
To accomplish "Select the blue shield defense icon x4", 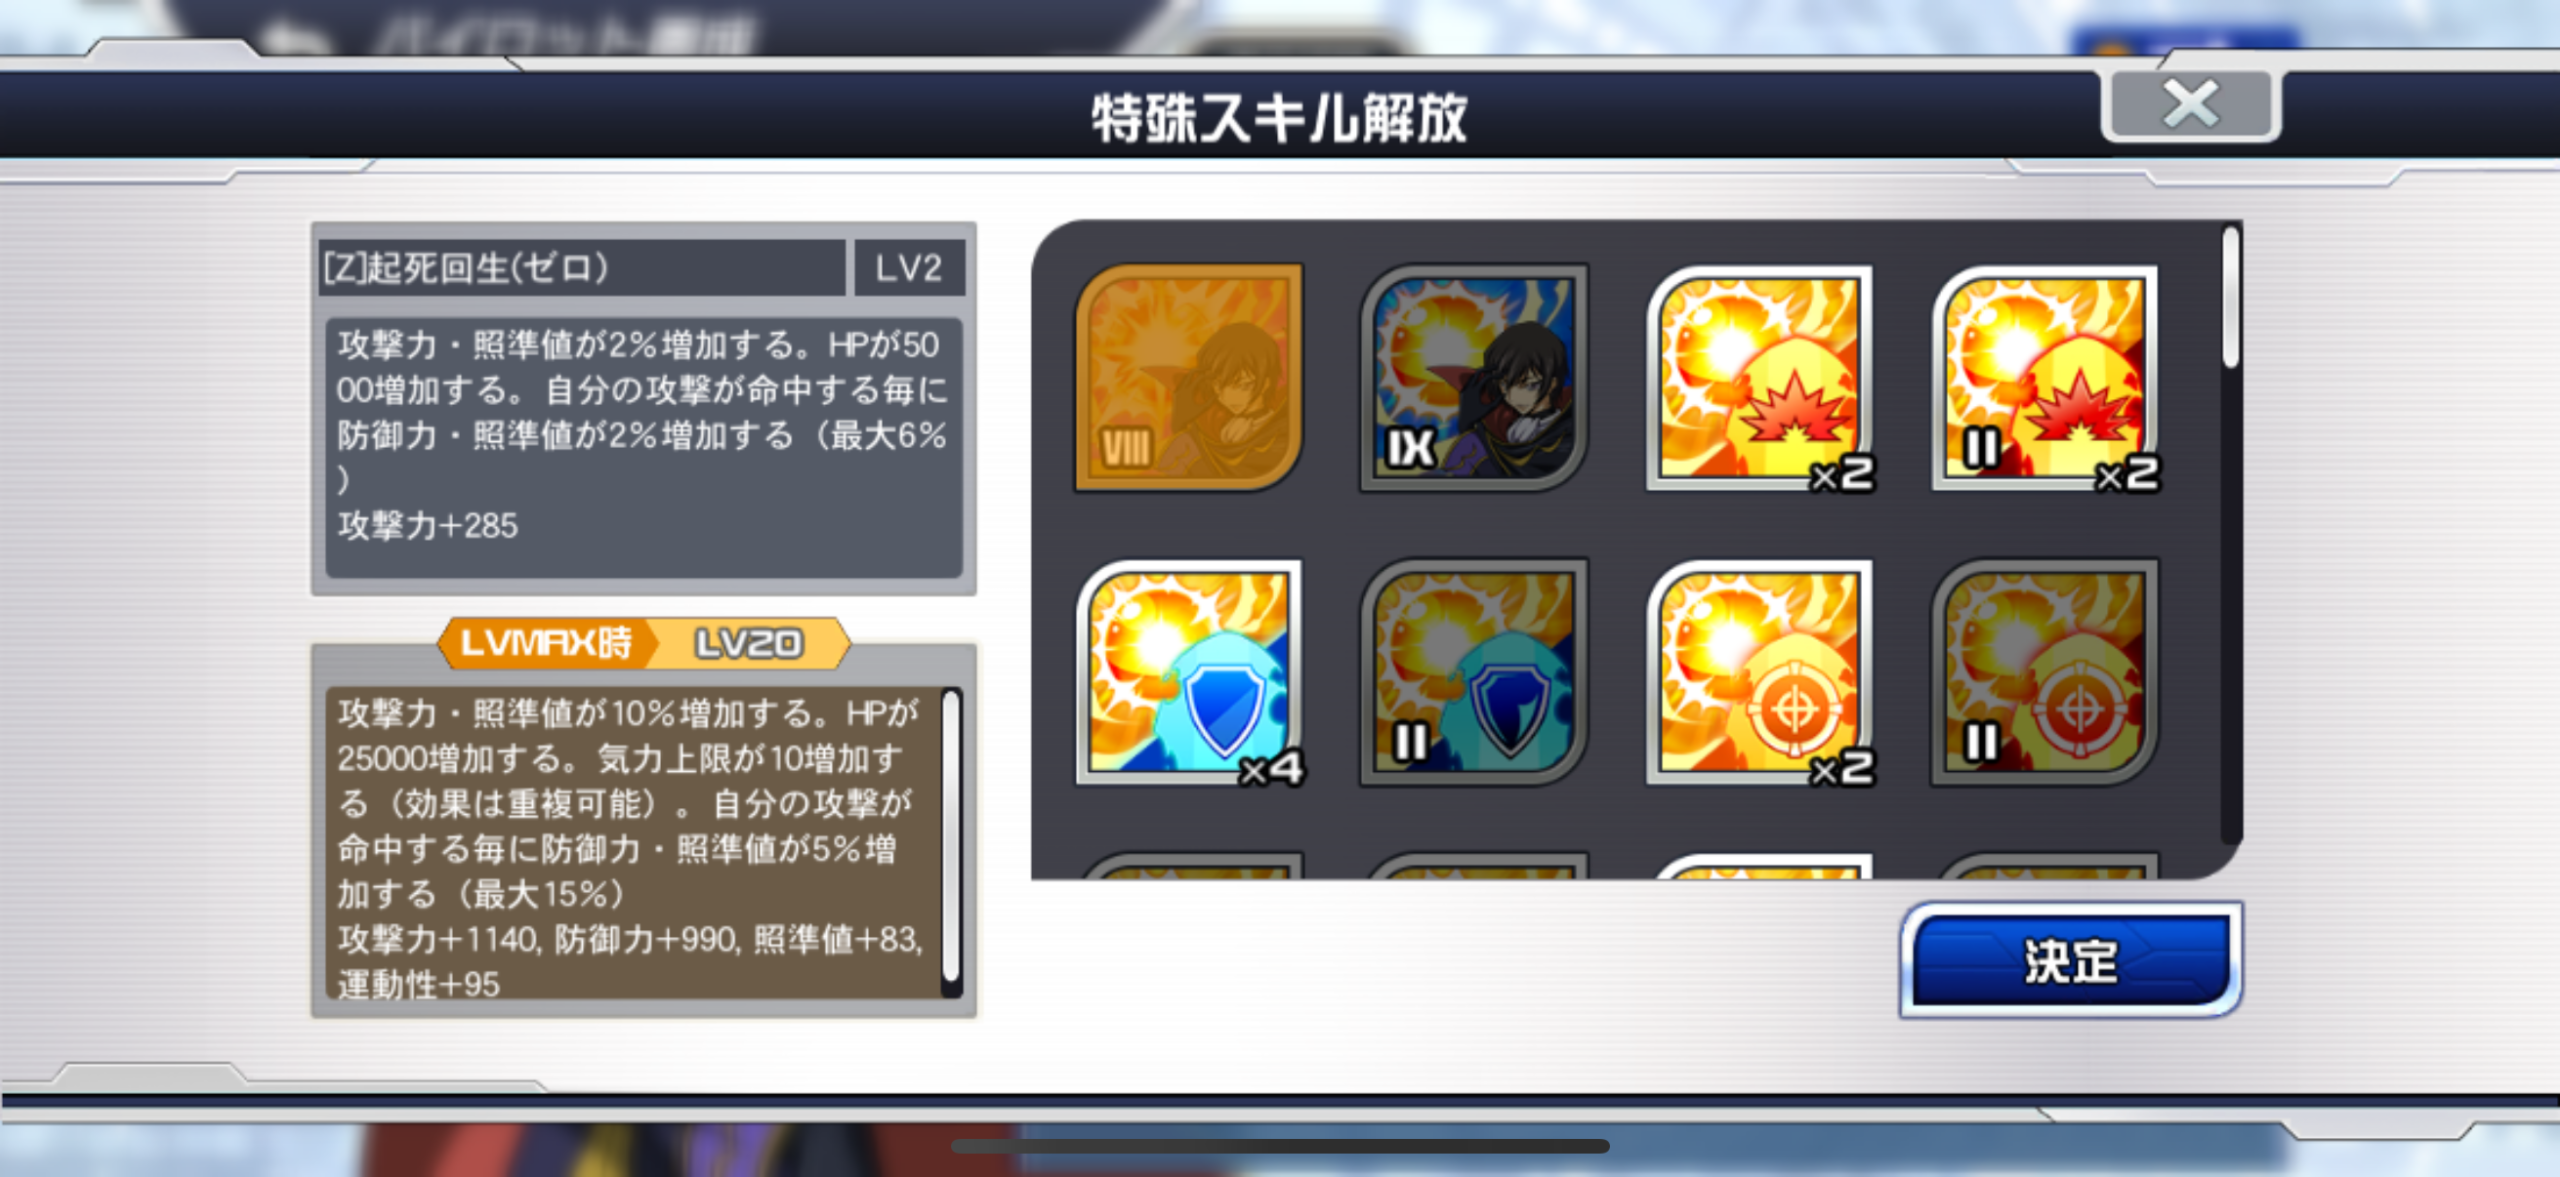I will coord(1189,672).
